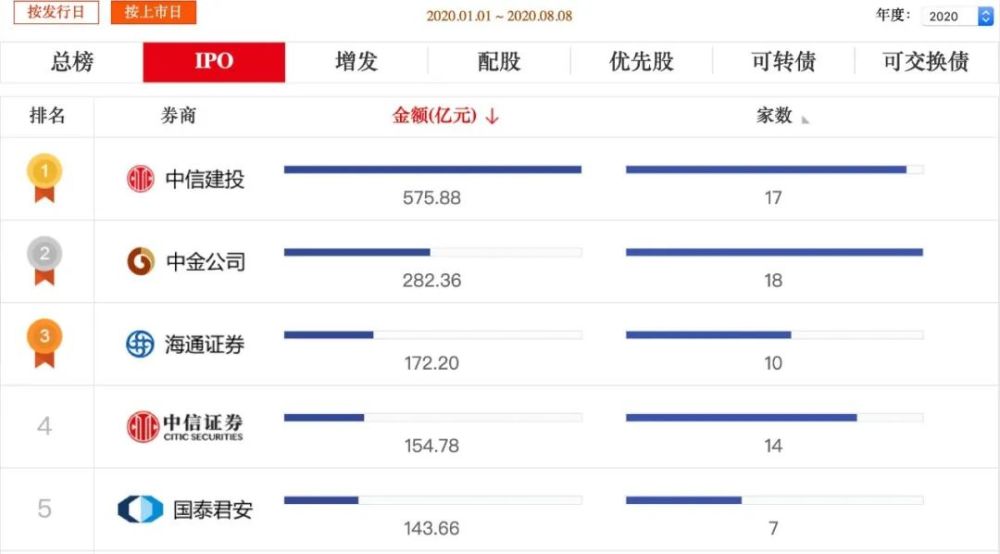The image size is (1000, 554).
Task: Toggle ranking by 按发行日
Action: point(56,12)
